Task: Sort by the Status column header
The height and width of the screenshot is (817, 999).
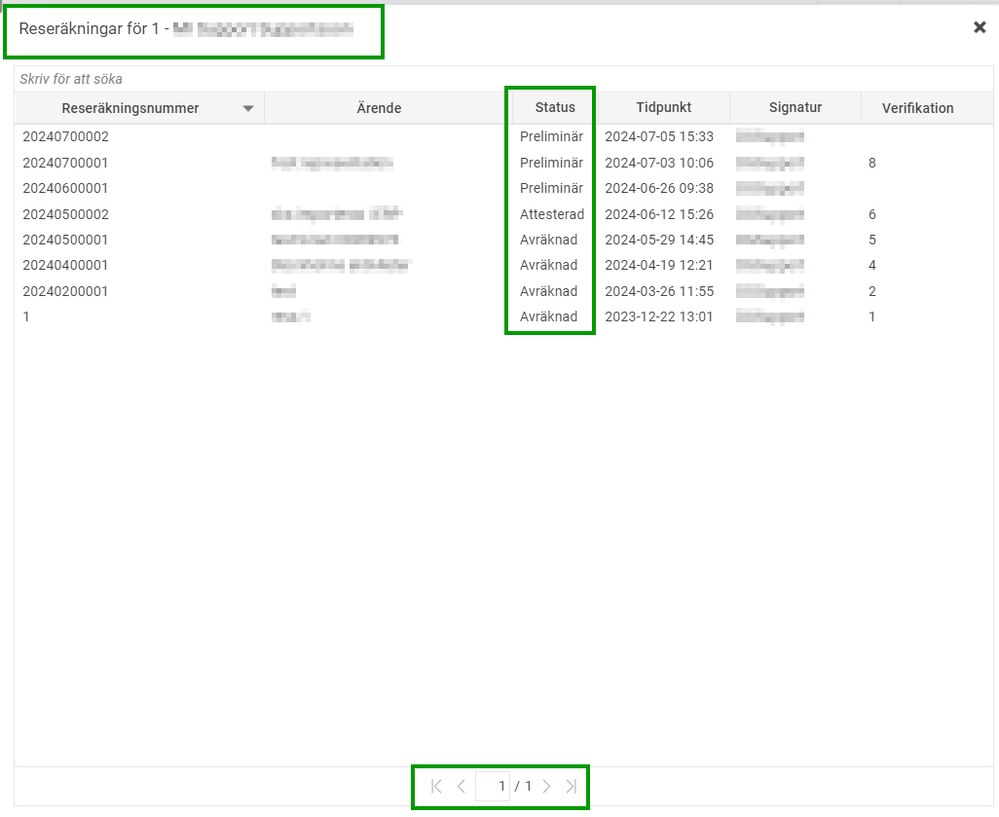Action: click(x=555, y=108)
